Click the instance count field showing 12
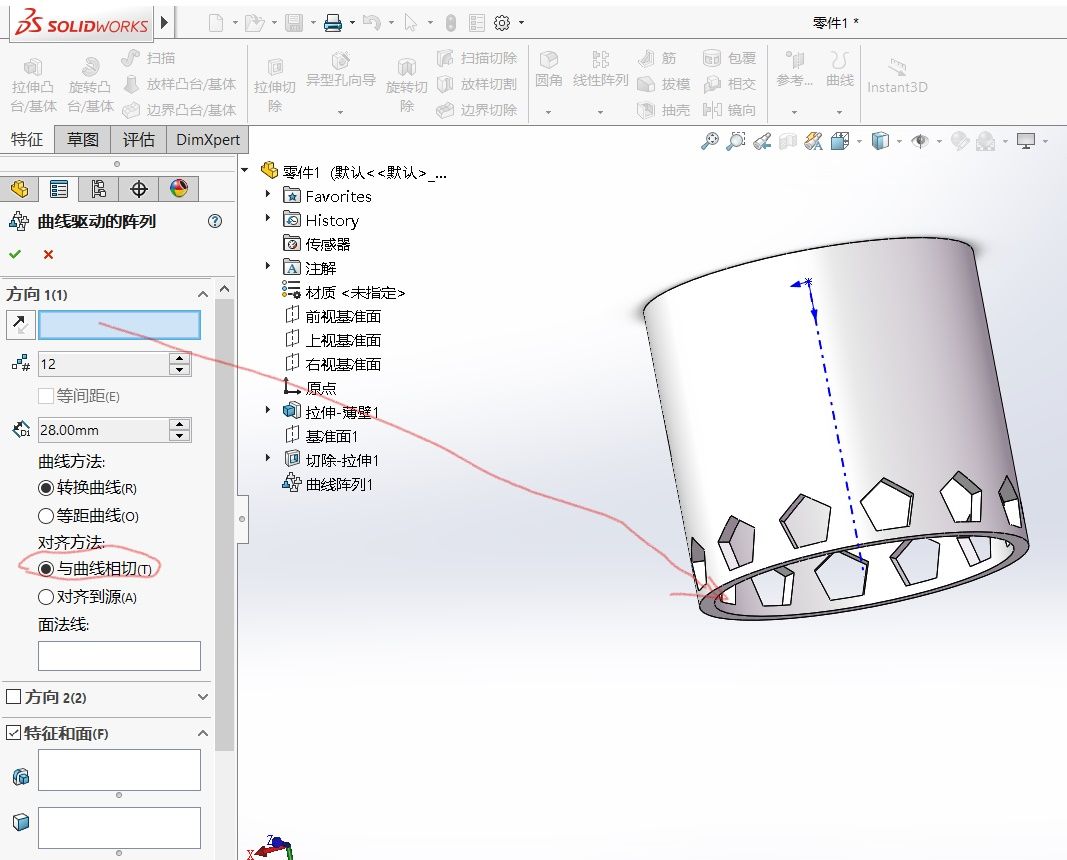The height and width of the screenshot is (860, 1067). tap(103, 364)
